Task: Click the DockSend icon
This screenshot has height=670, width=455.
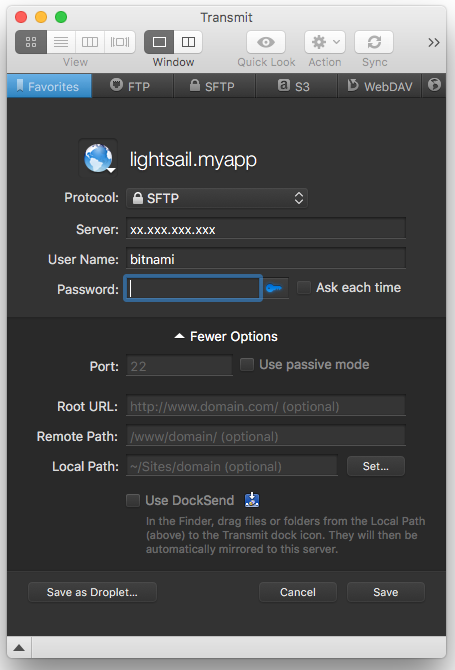Action: [x=252, y=500]
